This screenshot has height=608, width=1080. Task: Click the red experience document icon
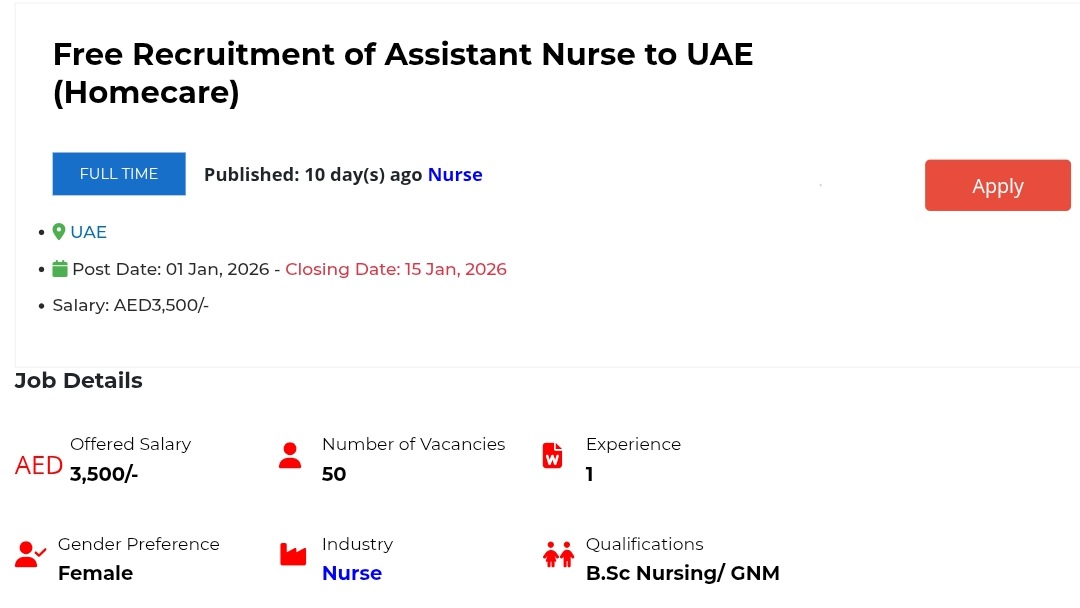click(x=552, y=456)
